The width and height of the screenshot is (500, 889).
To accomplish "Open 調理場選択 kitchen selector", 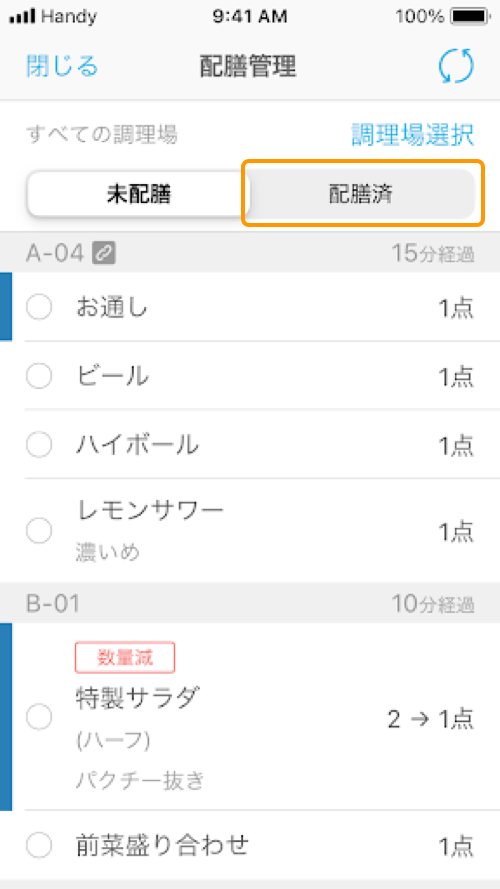I will [x=412, y=134].
